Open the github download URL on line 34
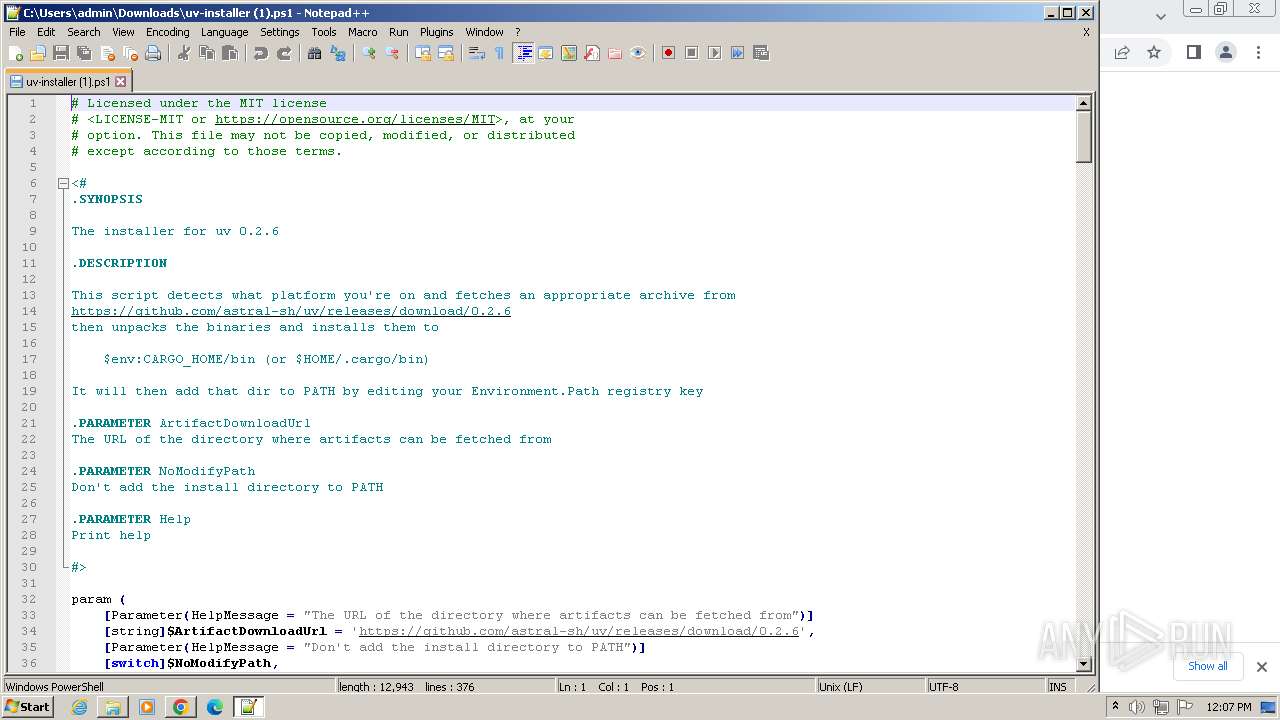1280x720 pixels. pos(579,631)
